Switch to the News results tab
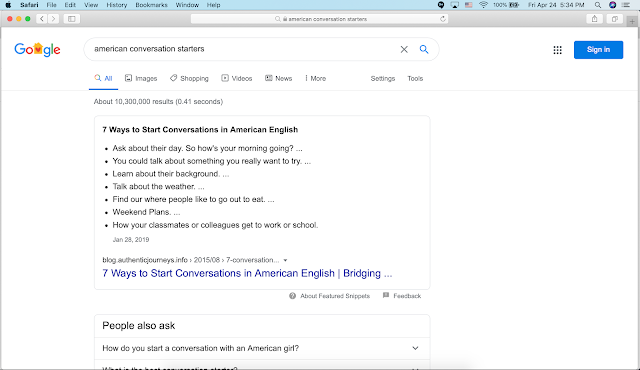This screenshot has width=640, height=370. click(278, 78)
